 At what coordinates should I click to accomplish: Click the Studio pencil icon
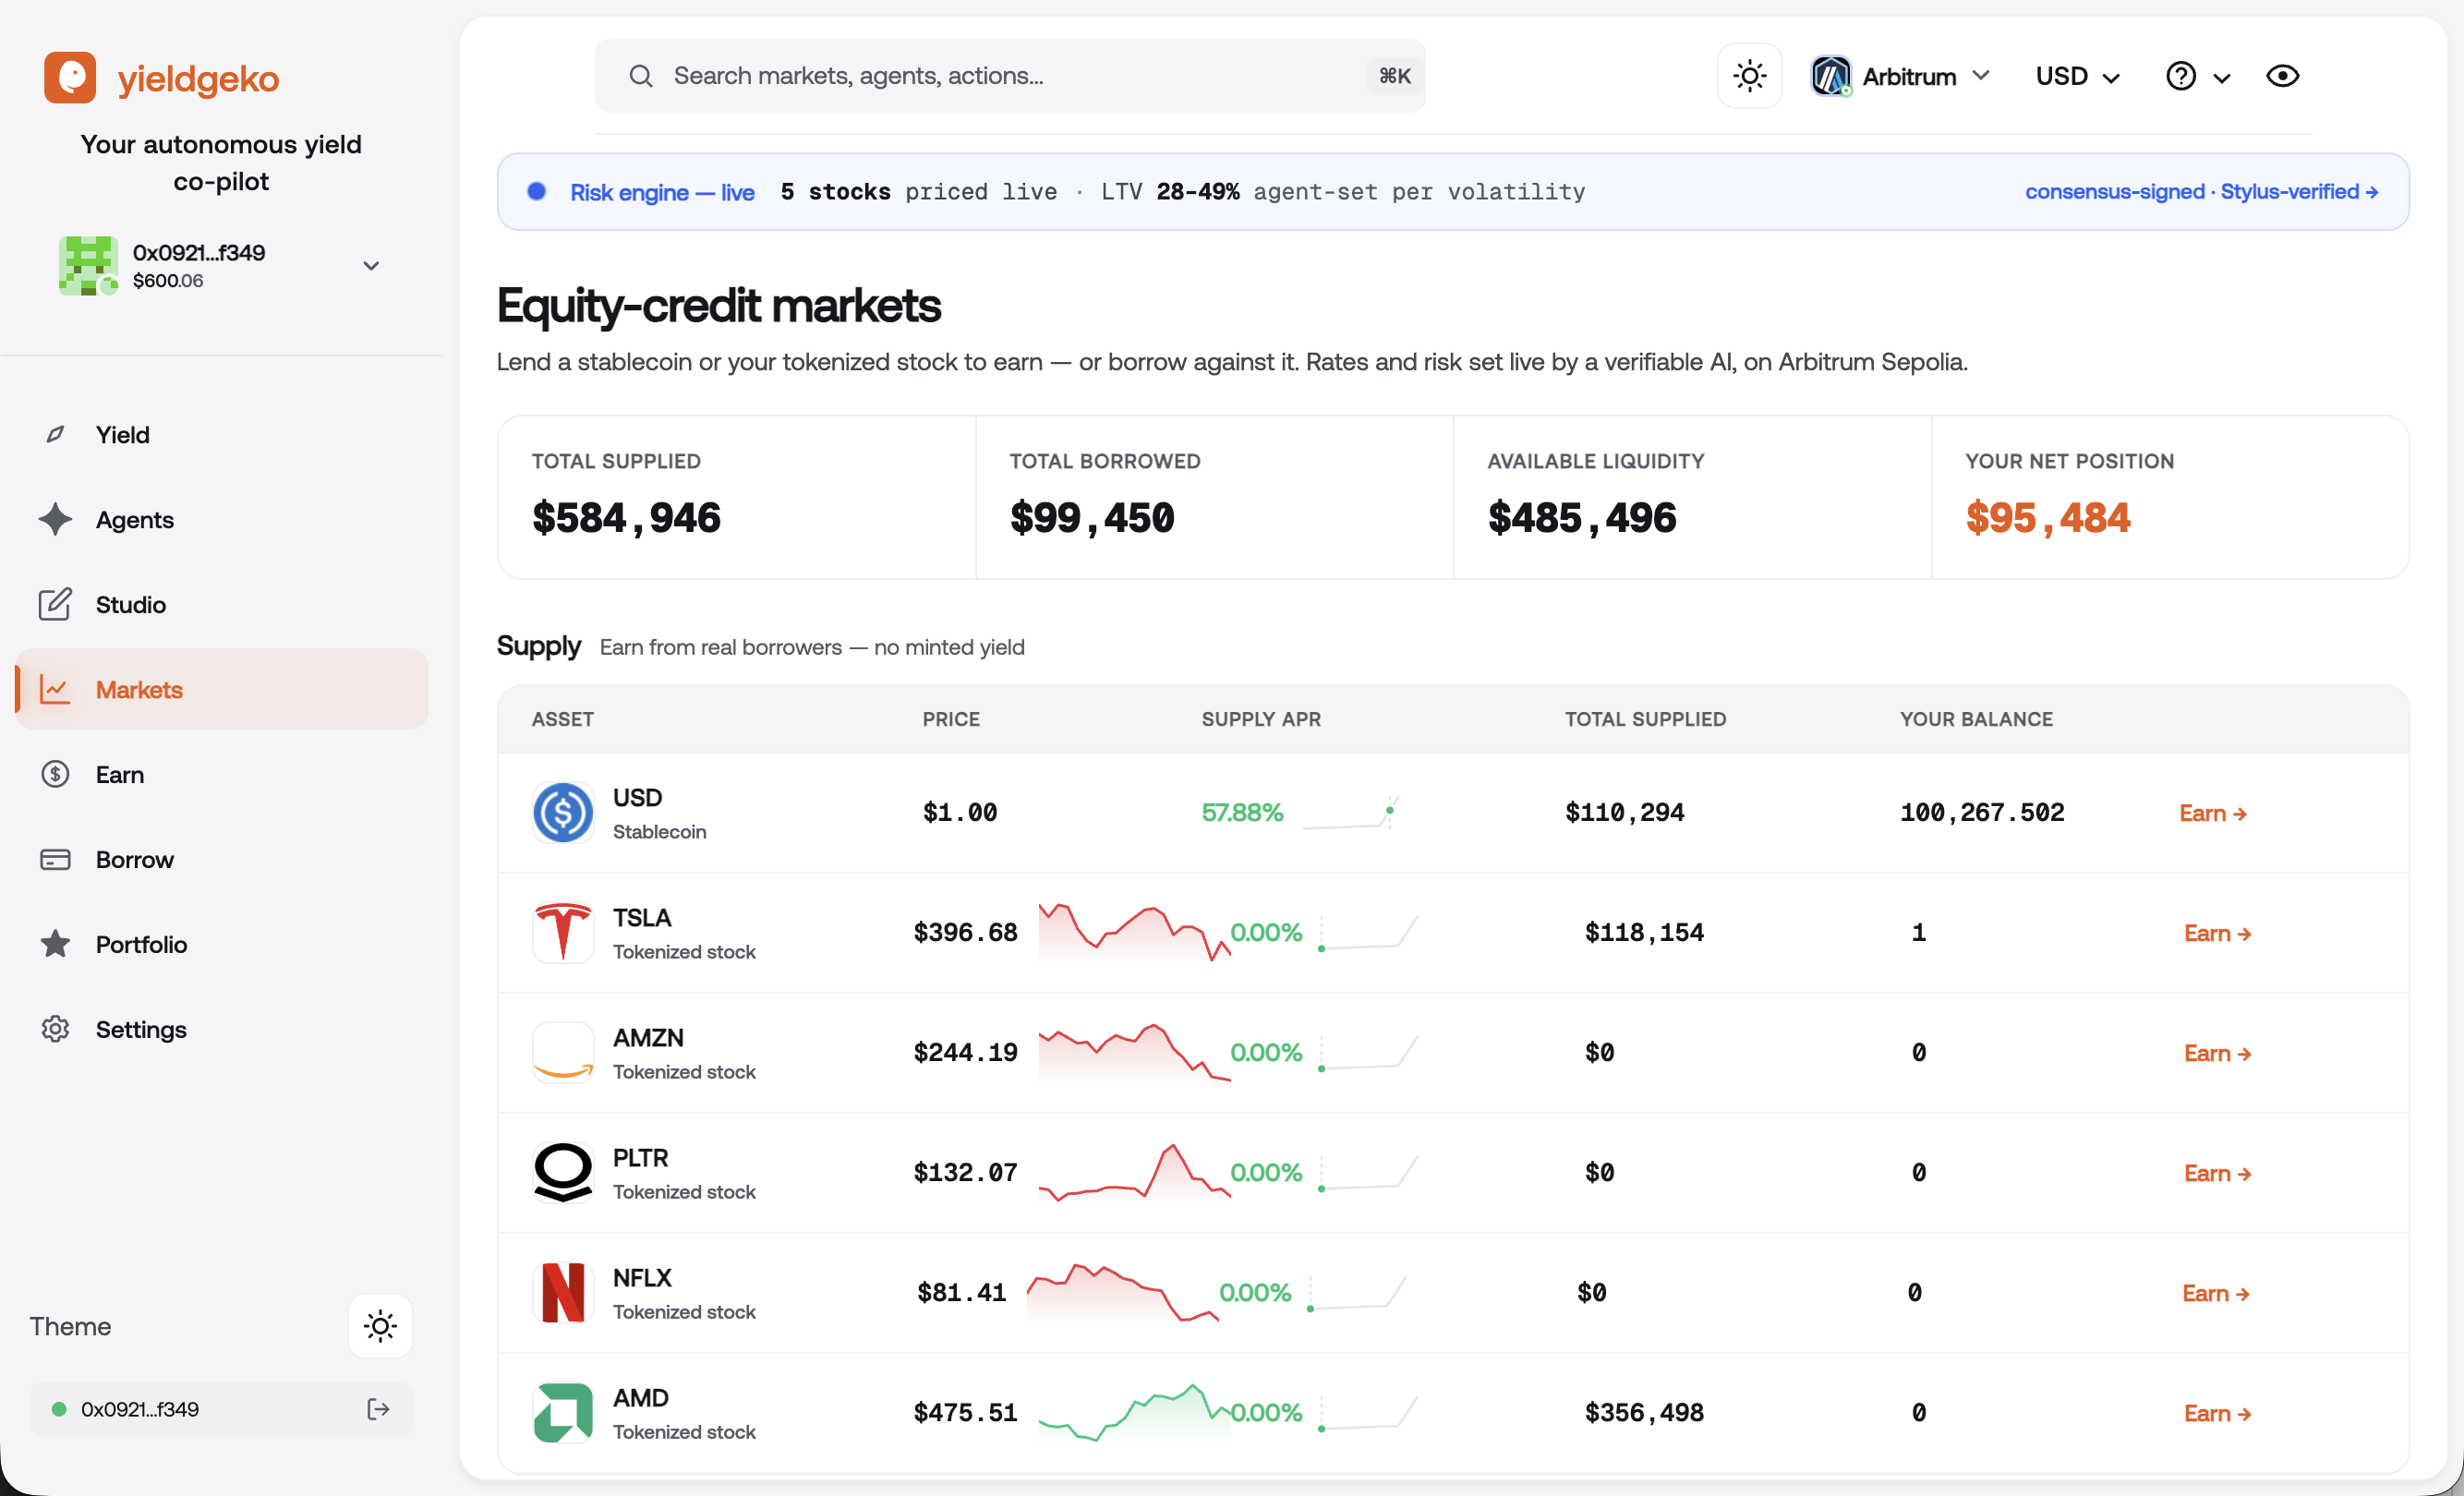click(x=55, y=604)
